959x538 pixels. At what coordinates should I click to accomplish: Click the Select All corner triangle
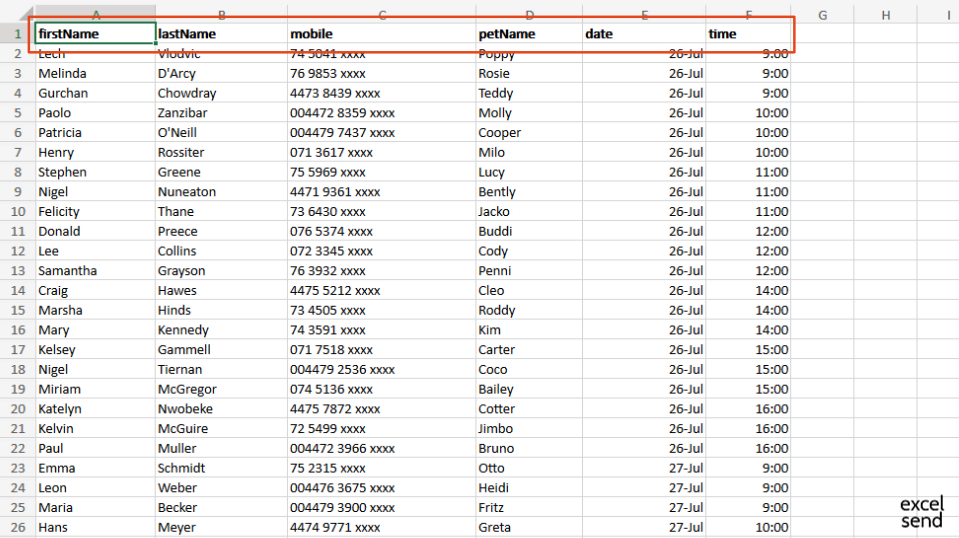(x=25, y=15)
